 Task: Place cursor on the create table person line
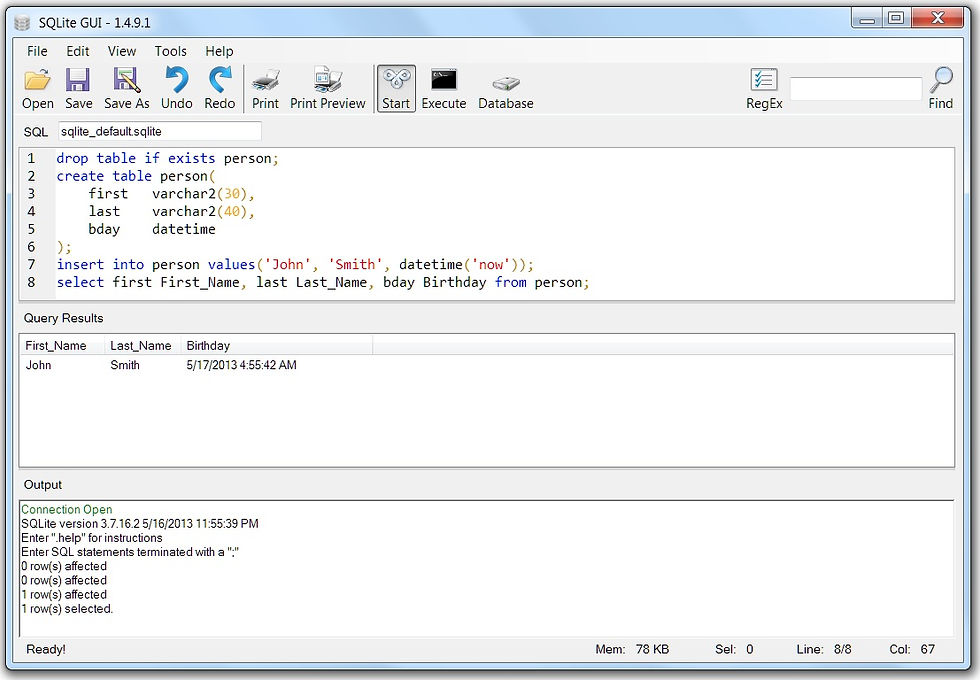tap(136, 176)
